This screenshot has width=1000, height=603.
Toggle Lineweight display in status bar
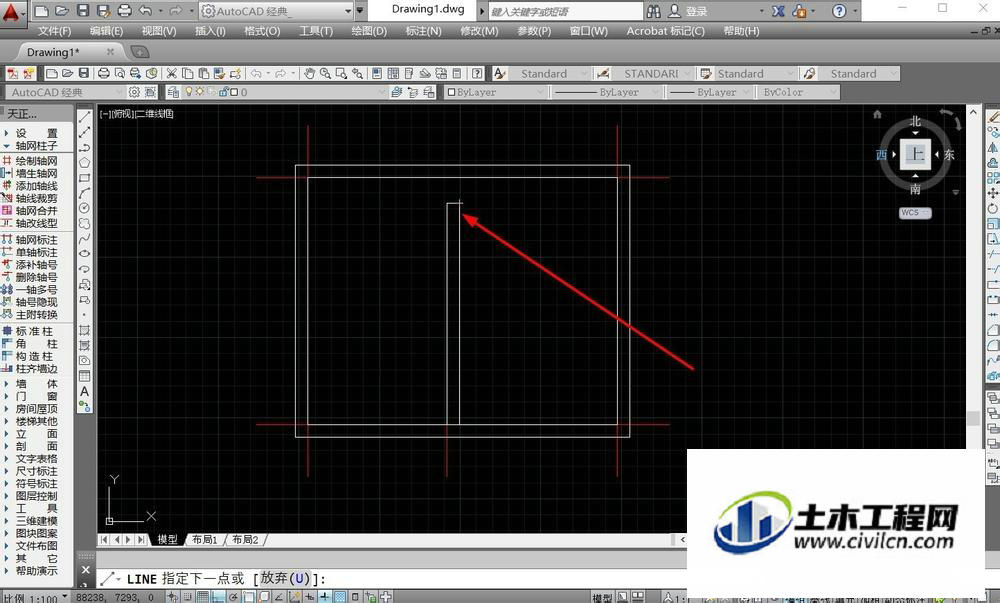tap(325, 597)
